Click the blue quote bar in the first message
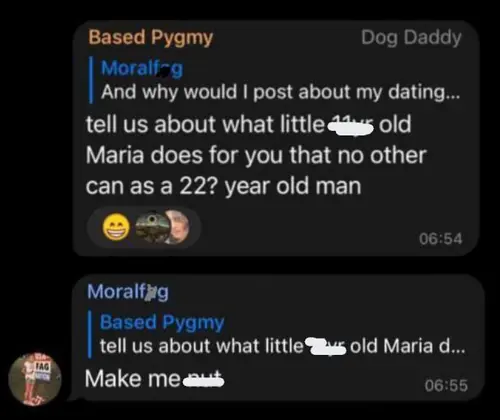The width and height of the screenshot is (500, 420). coord(91,80)
